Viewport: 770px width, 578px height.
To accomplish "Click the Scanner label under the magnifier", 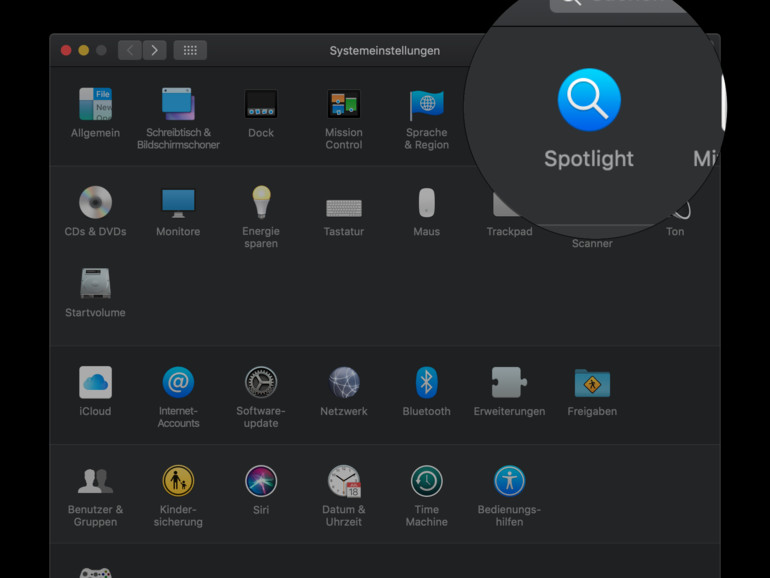I will pyautogui.click(x=592, y=243).
